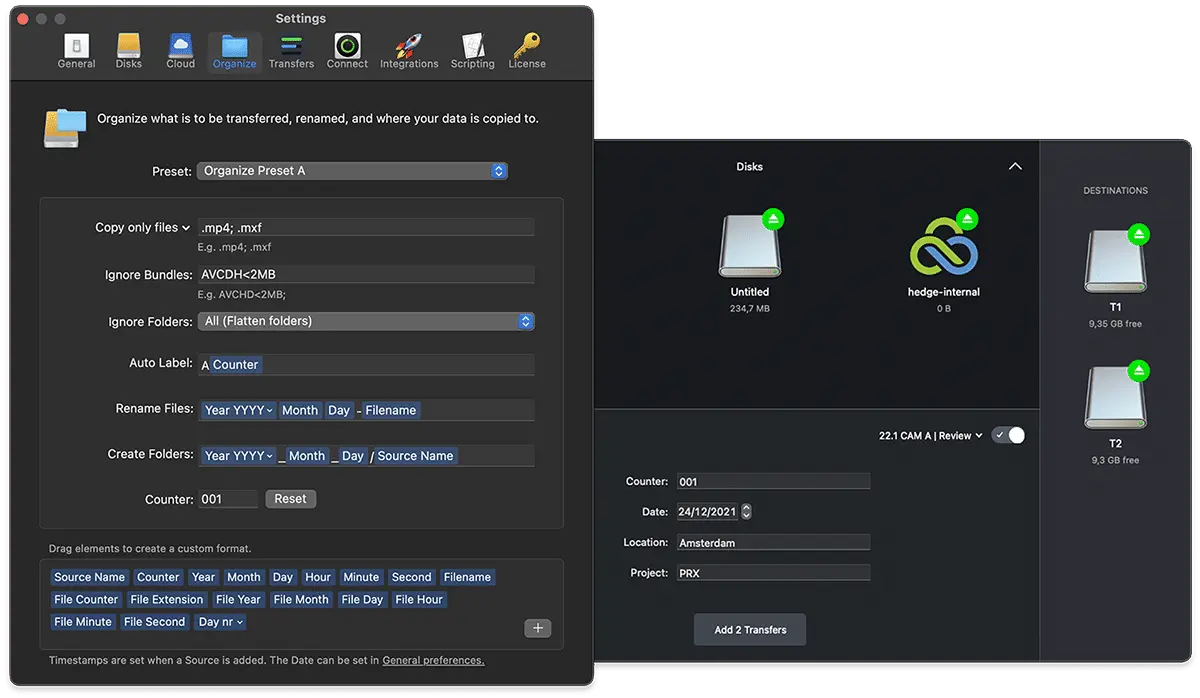Open the Integrations rocket tab
Screen dimensions: 1200x698
pyautogui.click(x=409, y=51)
